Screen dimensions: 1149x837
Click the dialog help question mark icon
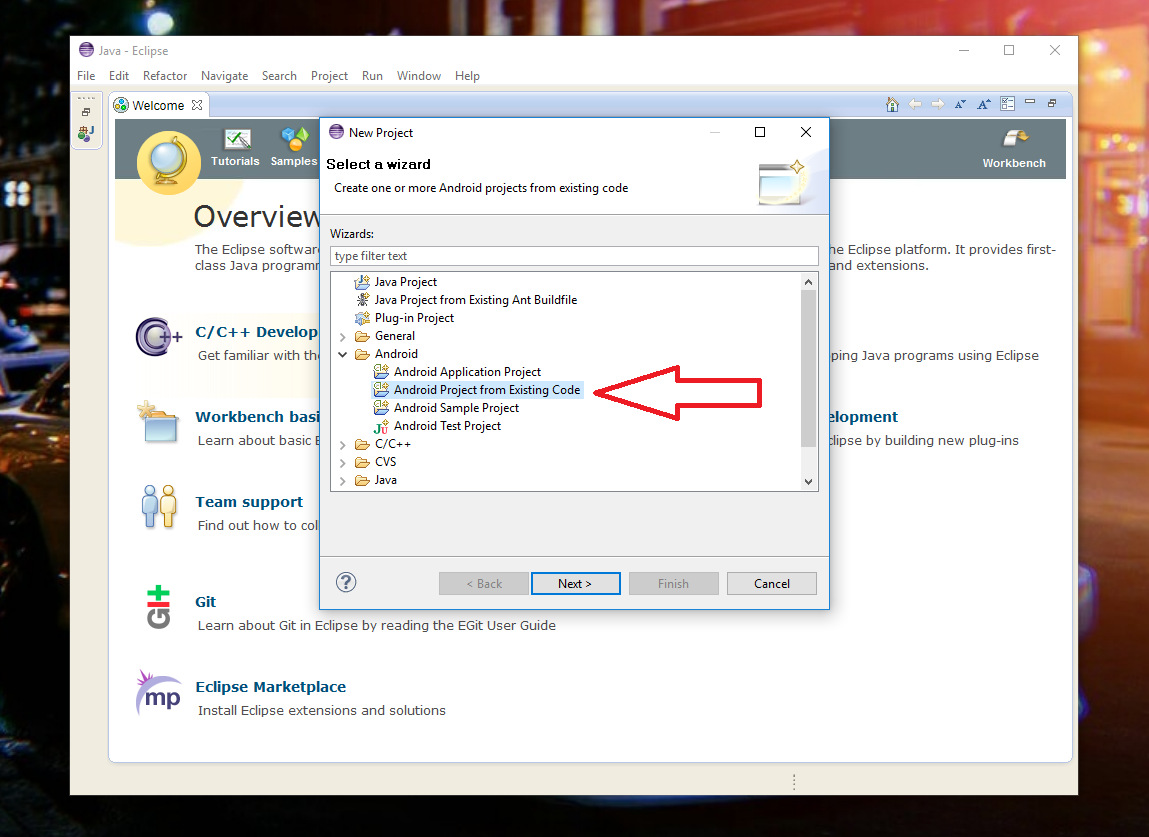pos(346,582)
